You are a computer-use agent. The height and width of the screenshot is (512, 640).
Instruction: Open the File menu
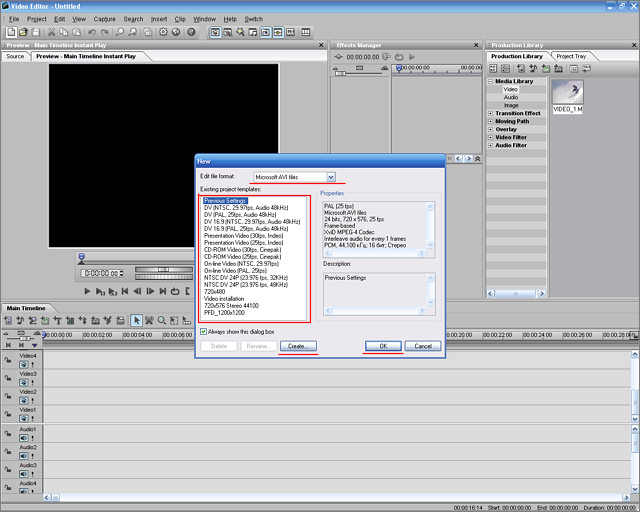click(x=14, y=19)
